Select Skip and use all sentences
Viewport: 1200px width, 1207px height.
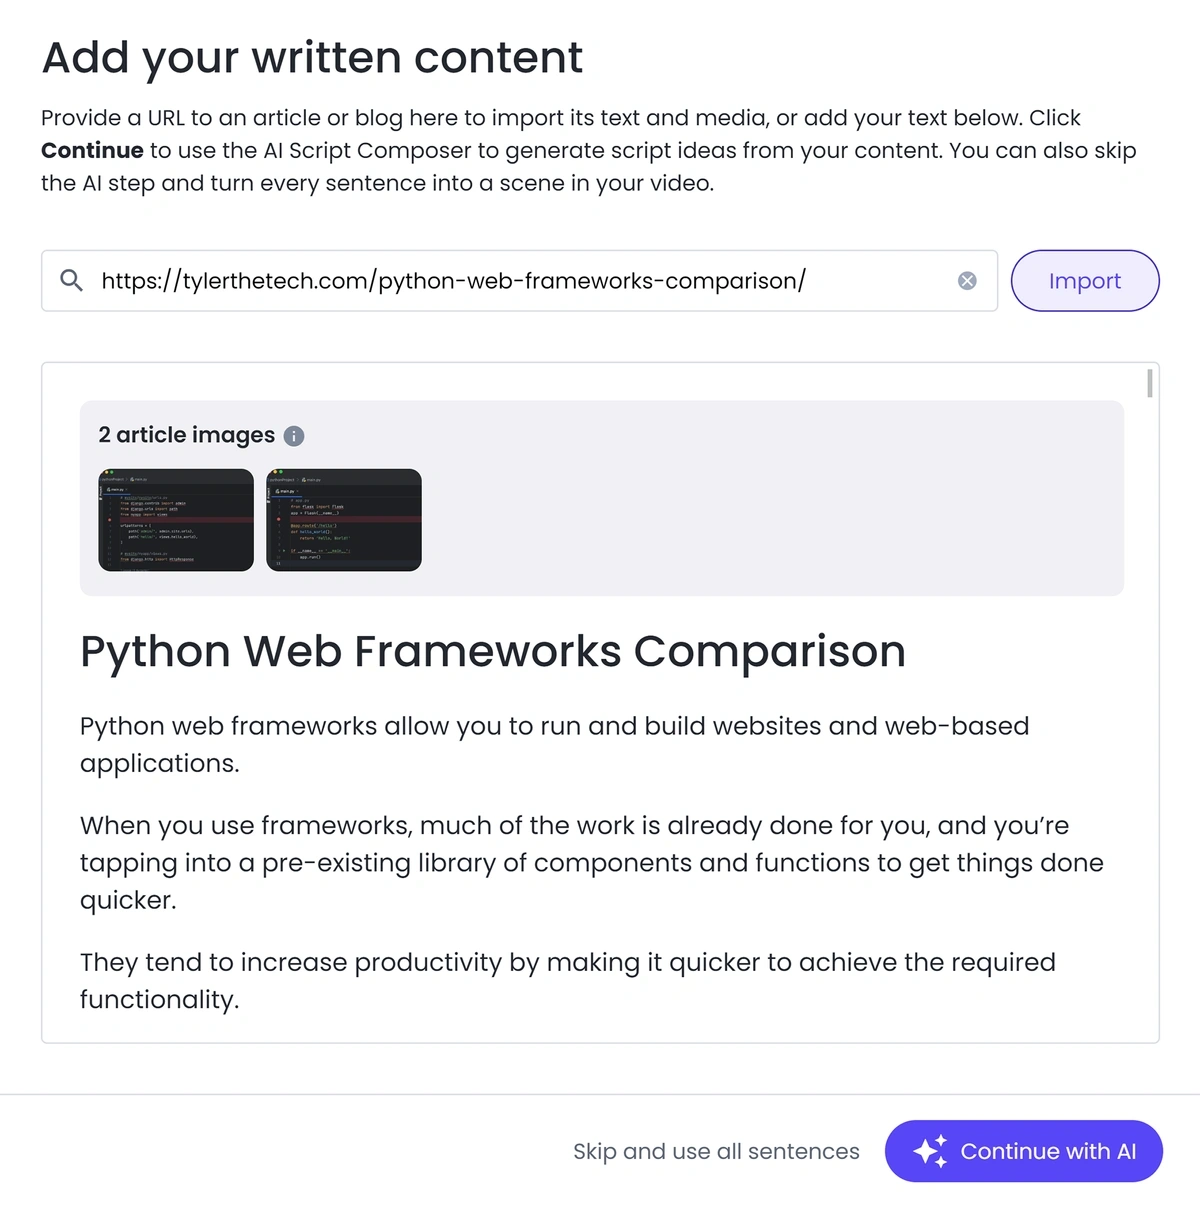(x=716, y=1151)
